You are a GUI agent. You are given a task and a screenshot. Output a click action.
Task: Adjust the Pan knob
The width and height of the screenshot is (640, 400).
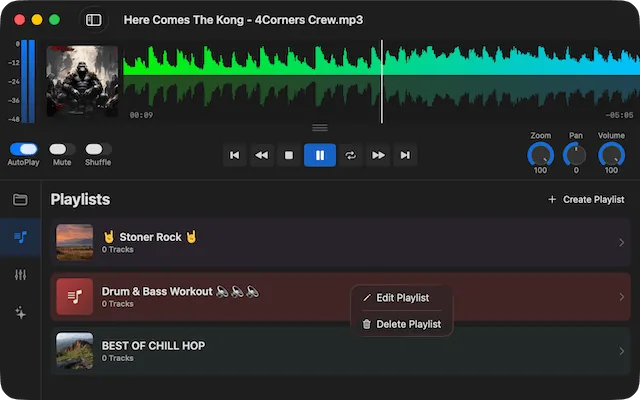point(576,155)
